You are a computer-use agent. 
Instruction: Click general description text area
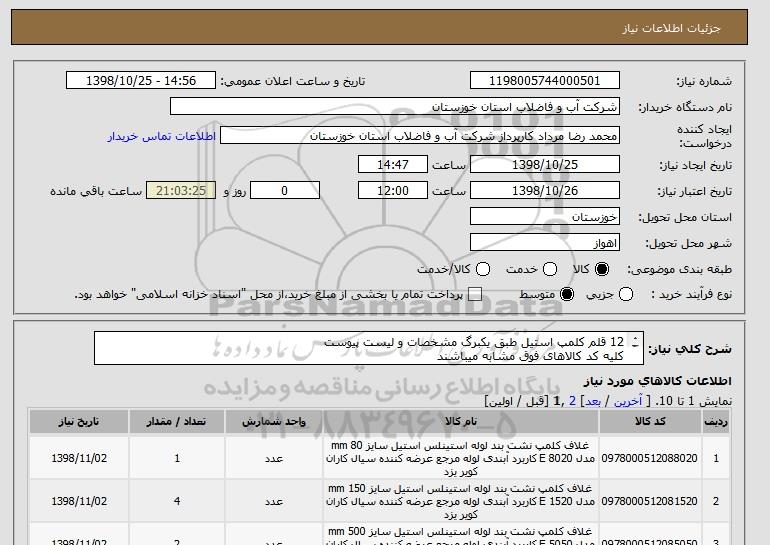(369, 348)
